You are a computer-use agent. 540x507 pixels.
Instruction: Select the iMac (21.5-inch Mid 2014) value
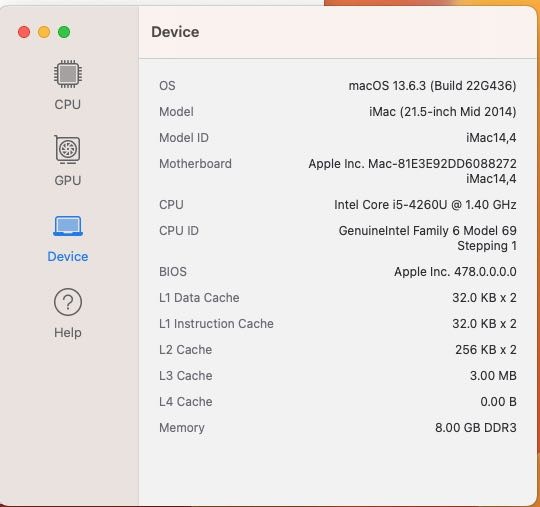(x=443, y=112)
